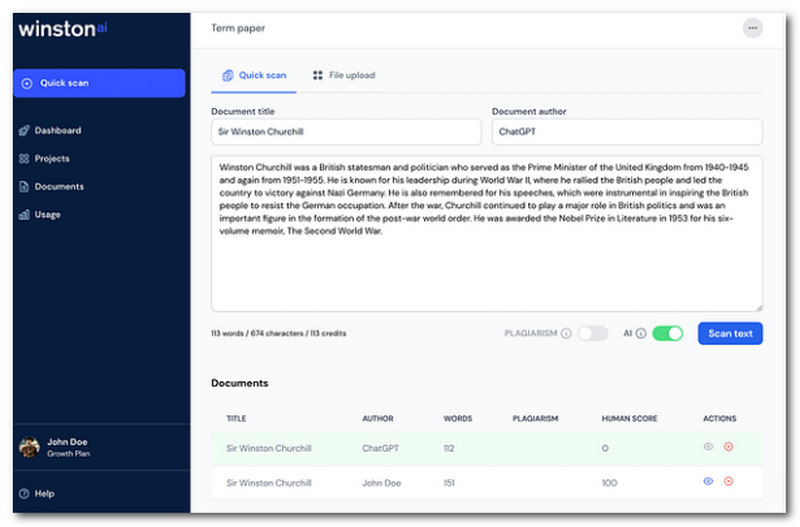The width and height of the screenshot is (800, 527).
Task: Click the Quick scan sidebar button
Action: click(99, 83)
